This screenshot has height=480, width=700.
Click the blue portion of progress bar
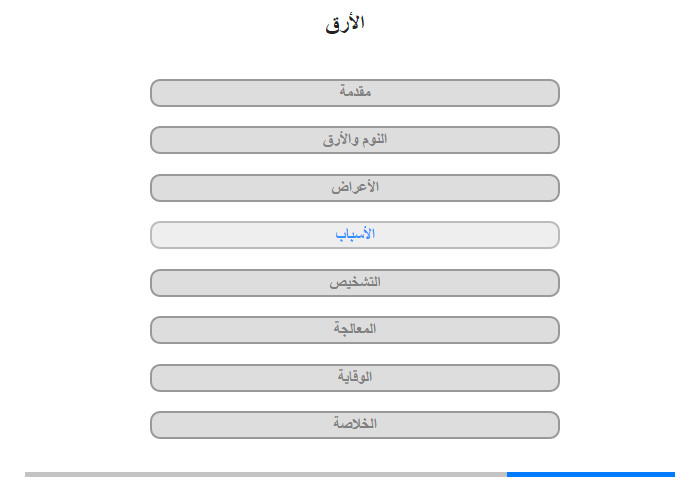(591, 474)
